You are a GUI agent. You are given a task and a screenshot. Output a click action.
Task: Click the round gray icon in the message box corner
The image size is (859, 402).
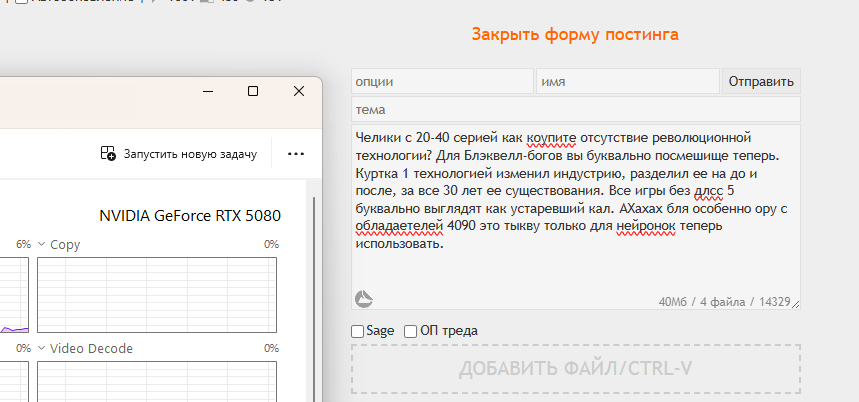click(x=364, y=299)
